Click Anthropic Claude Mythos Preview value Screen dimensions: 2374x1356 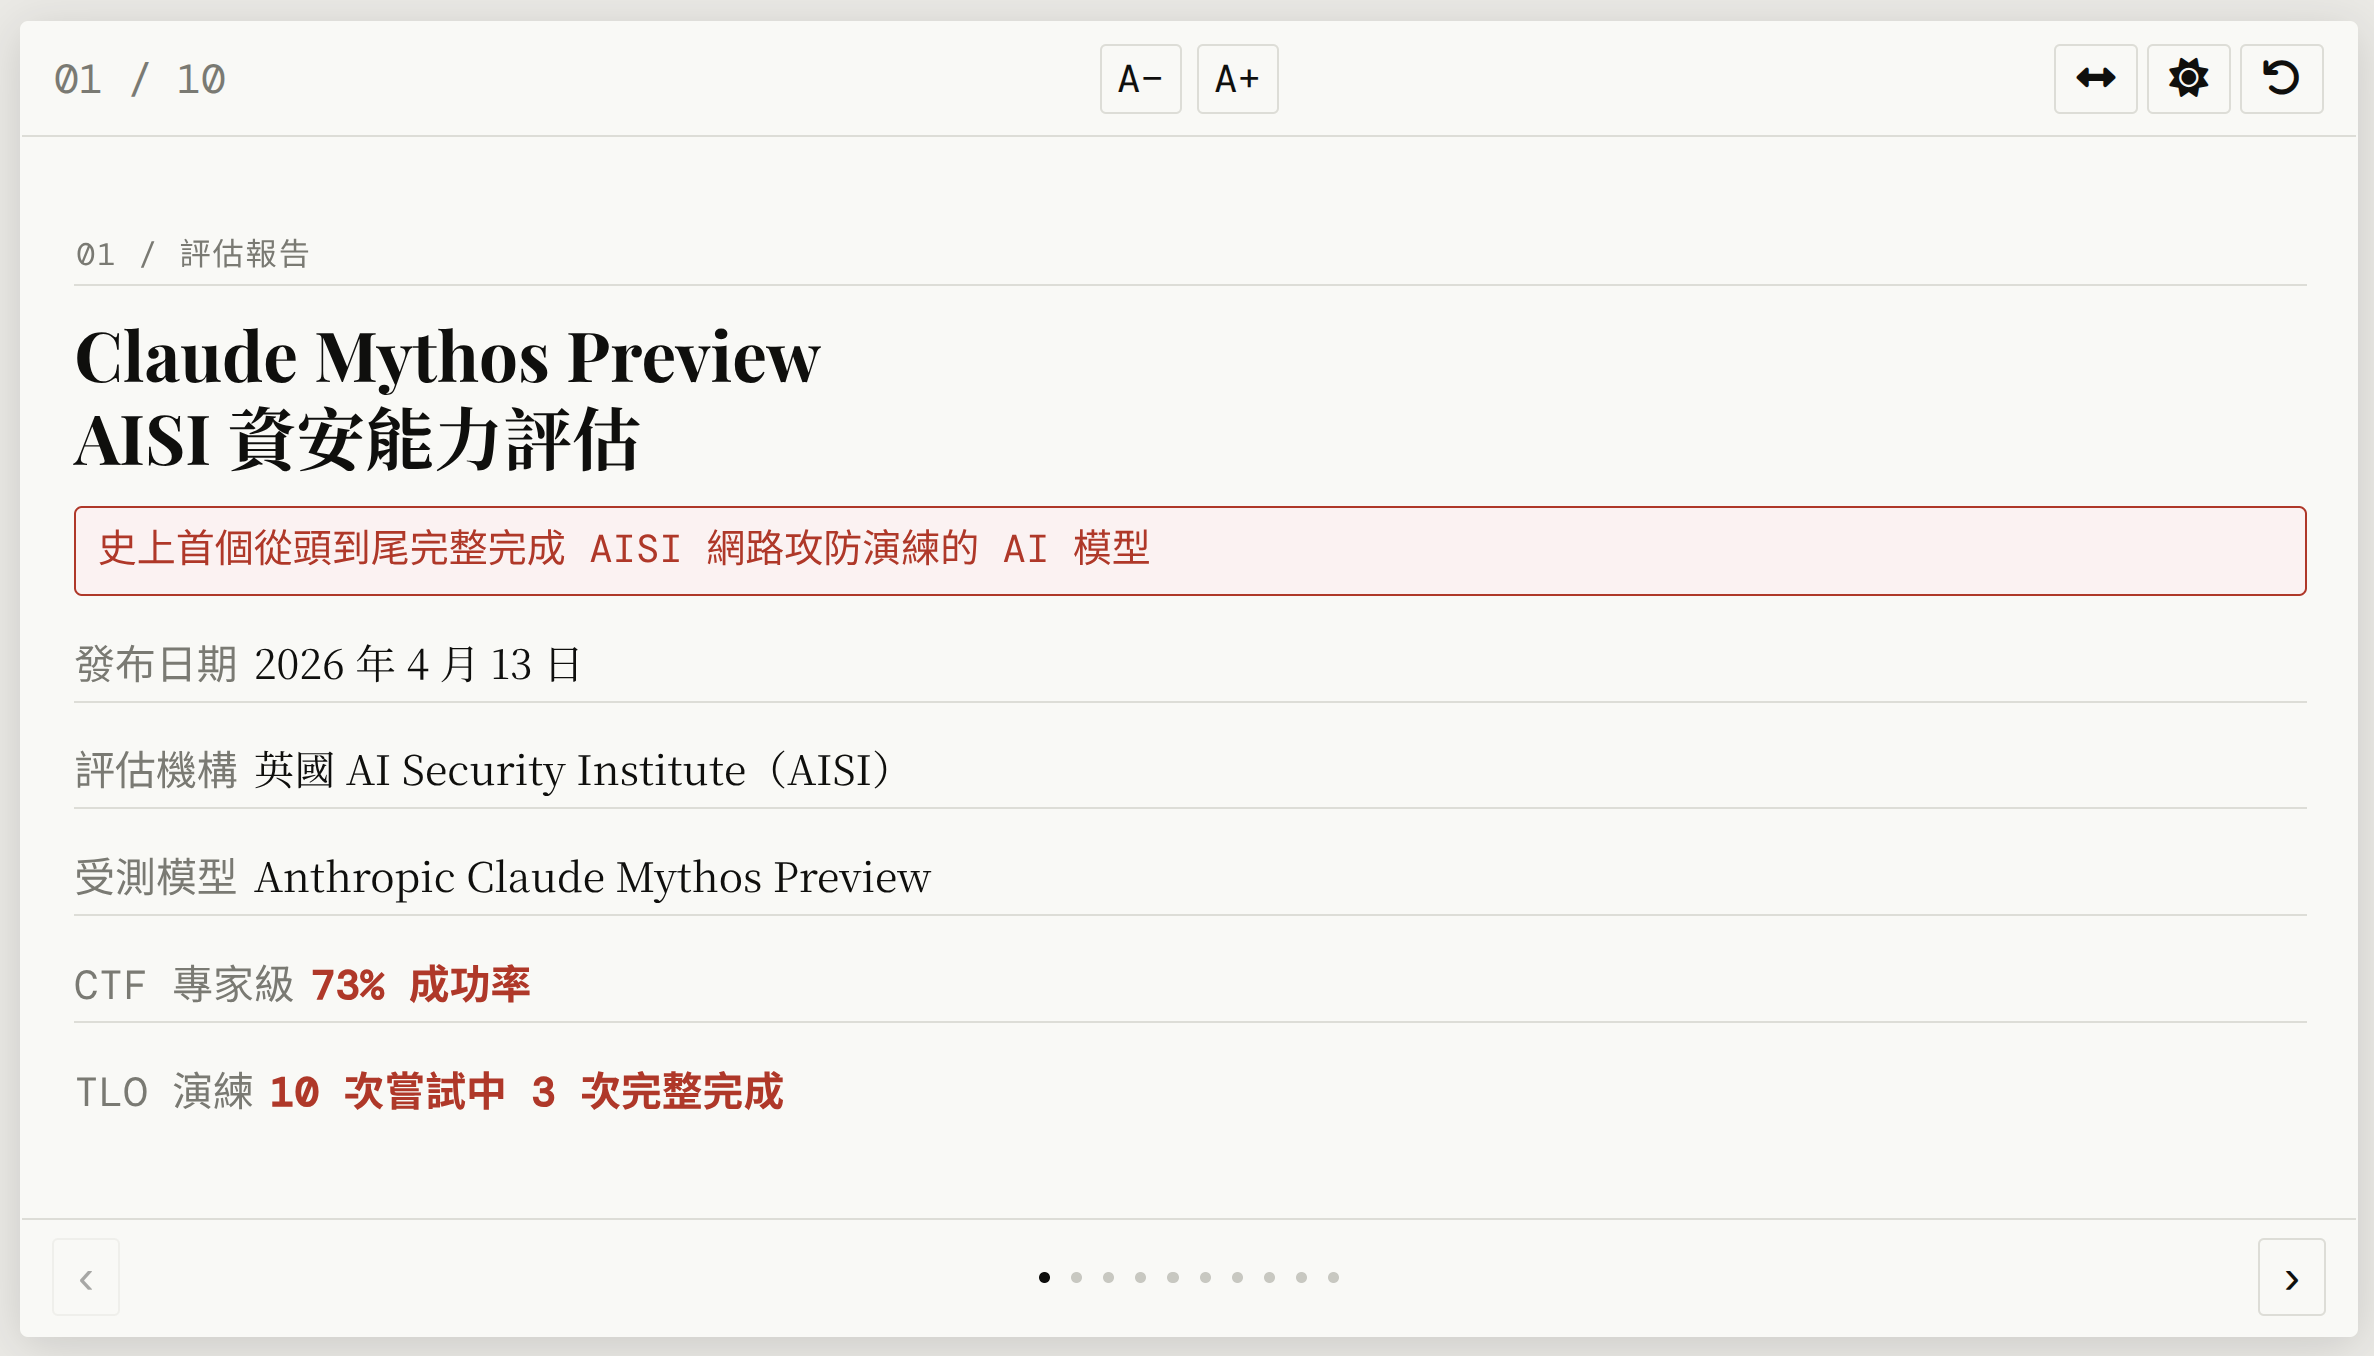pos(593,878)
